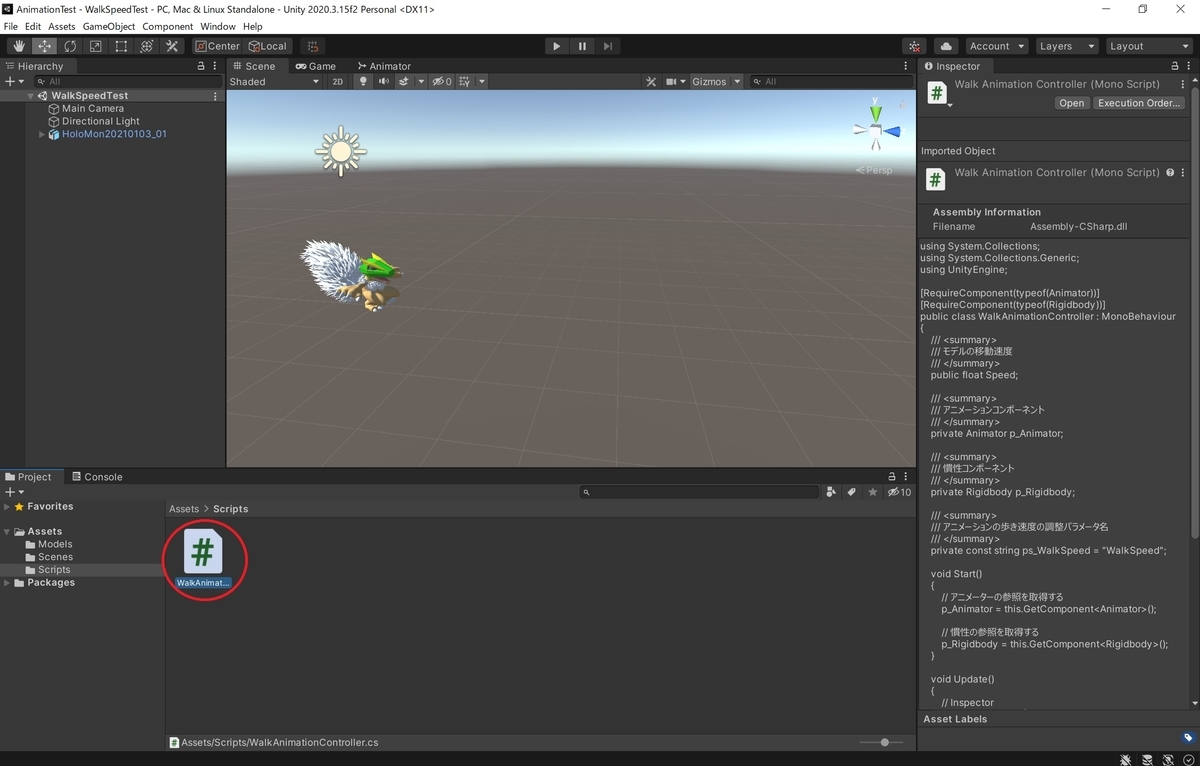Open the Gizmos dropdown arrow
1200x766 pixels.
[x=737, y=82]
